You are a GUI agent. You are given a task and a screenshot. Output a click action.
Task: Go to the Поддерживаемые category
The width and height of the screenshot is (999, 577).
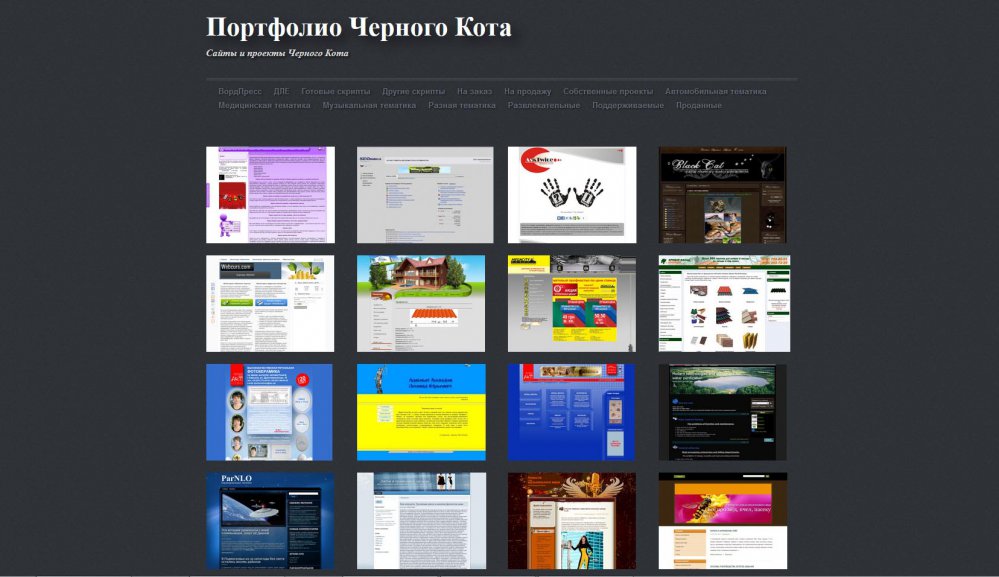click(x=628, y=106)
